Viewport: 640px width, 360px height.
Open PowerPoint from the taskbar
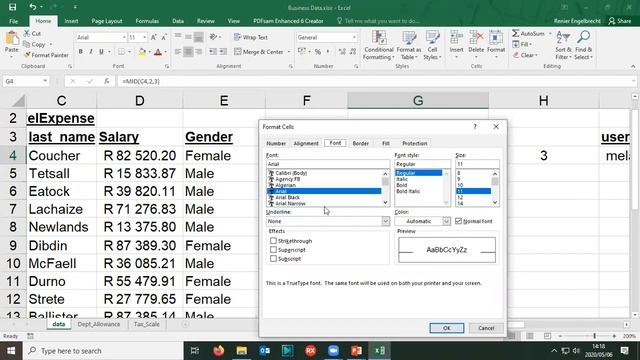(x=356, y=350)
